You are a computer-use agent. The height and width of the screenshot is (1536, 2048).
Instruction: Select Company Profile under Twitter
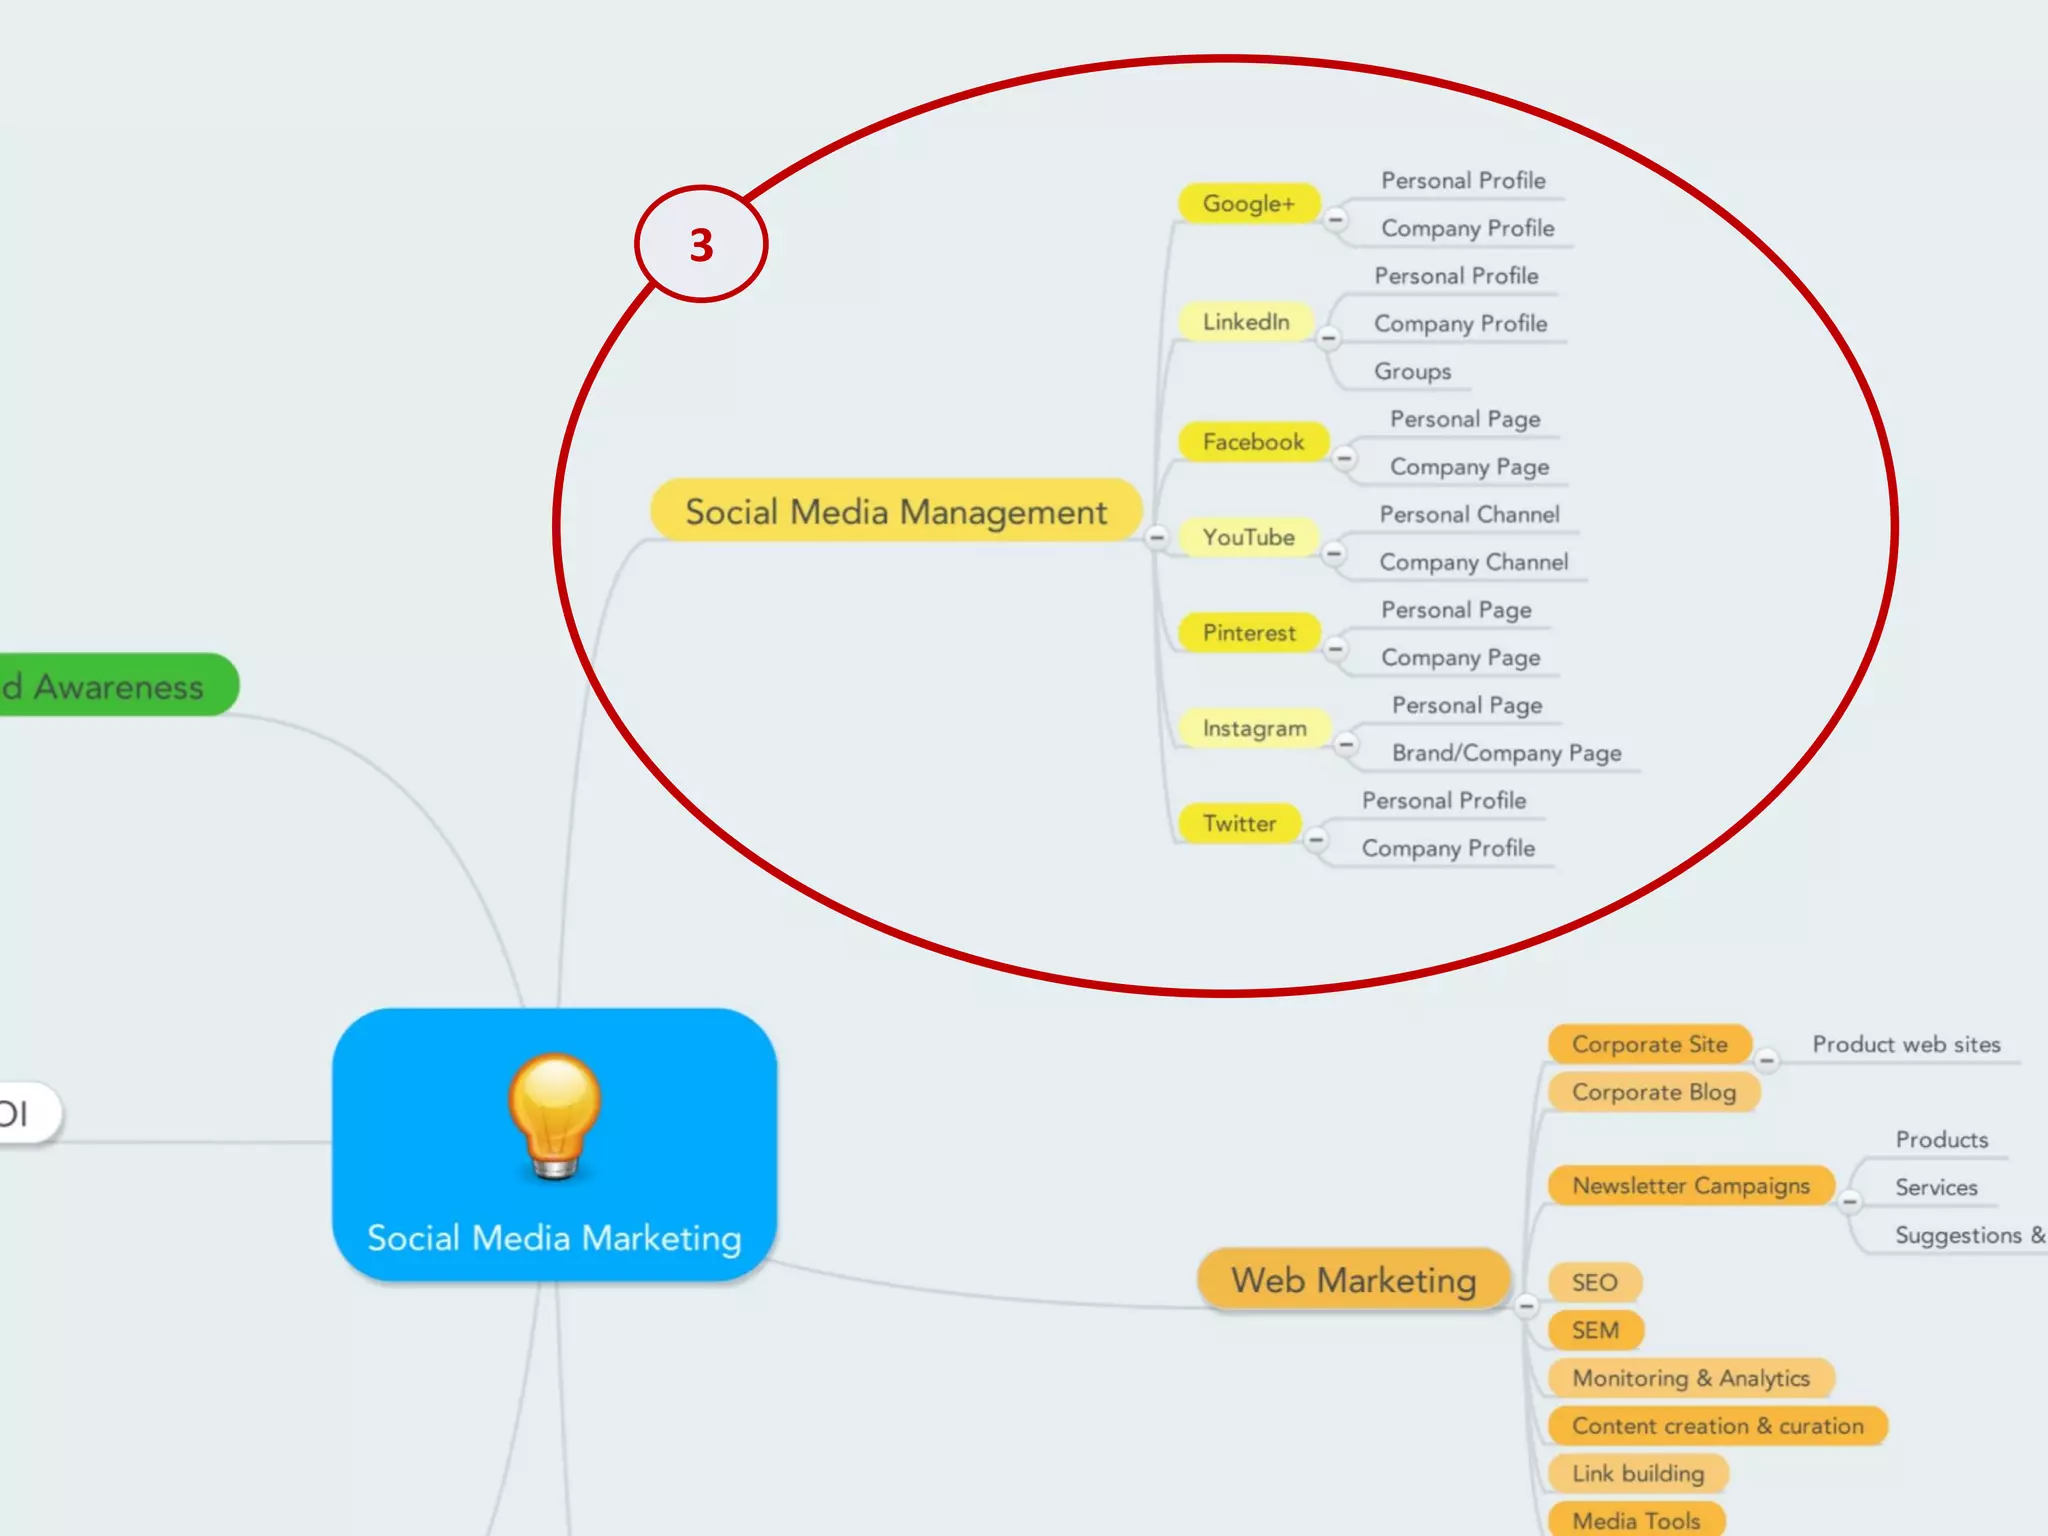point(1448,849)
